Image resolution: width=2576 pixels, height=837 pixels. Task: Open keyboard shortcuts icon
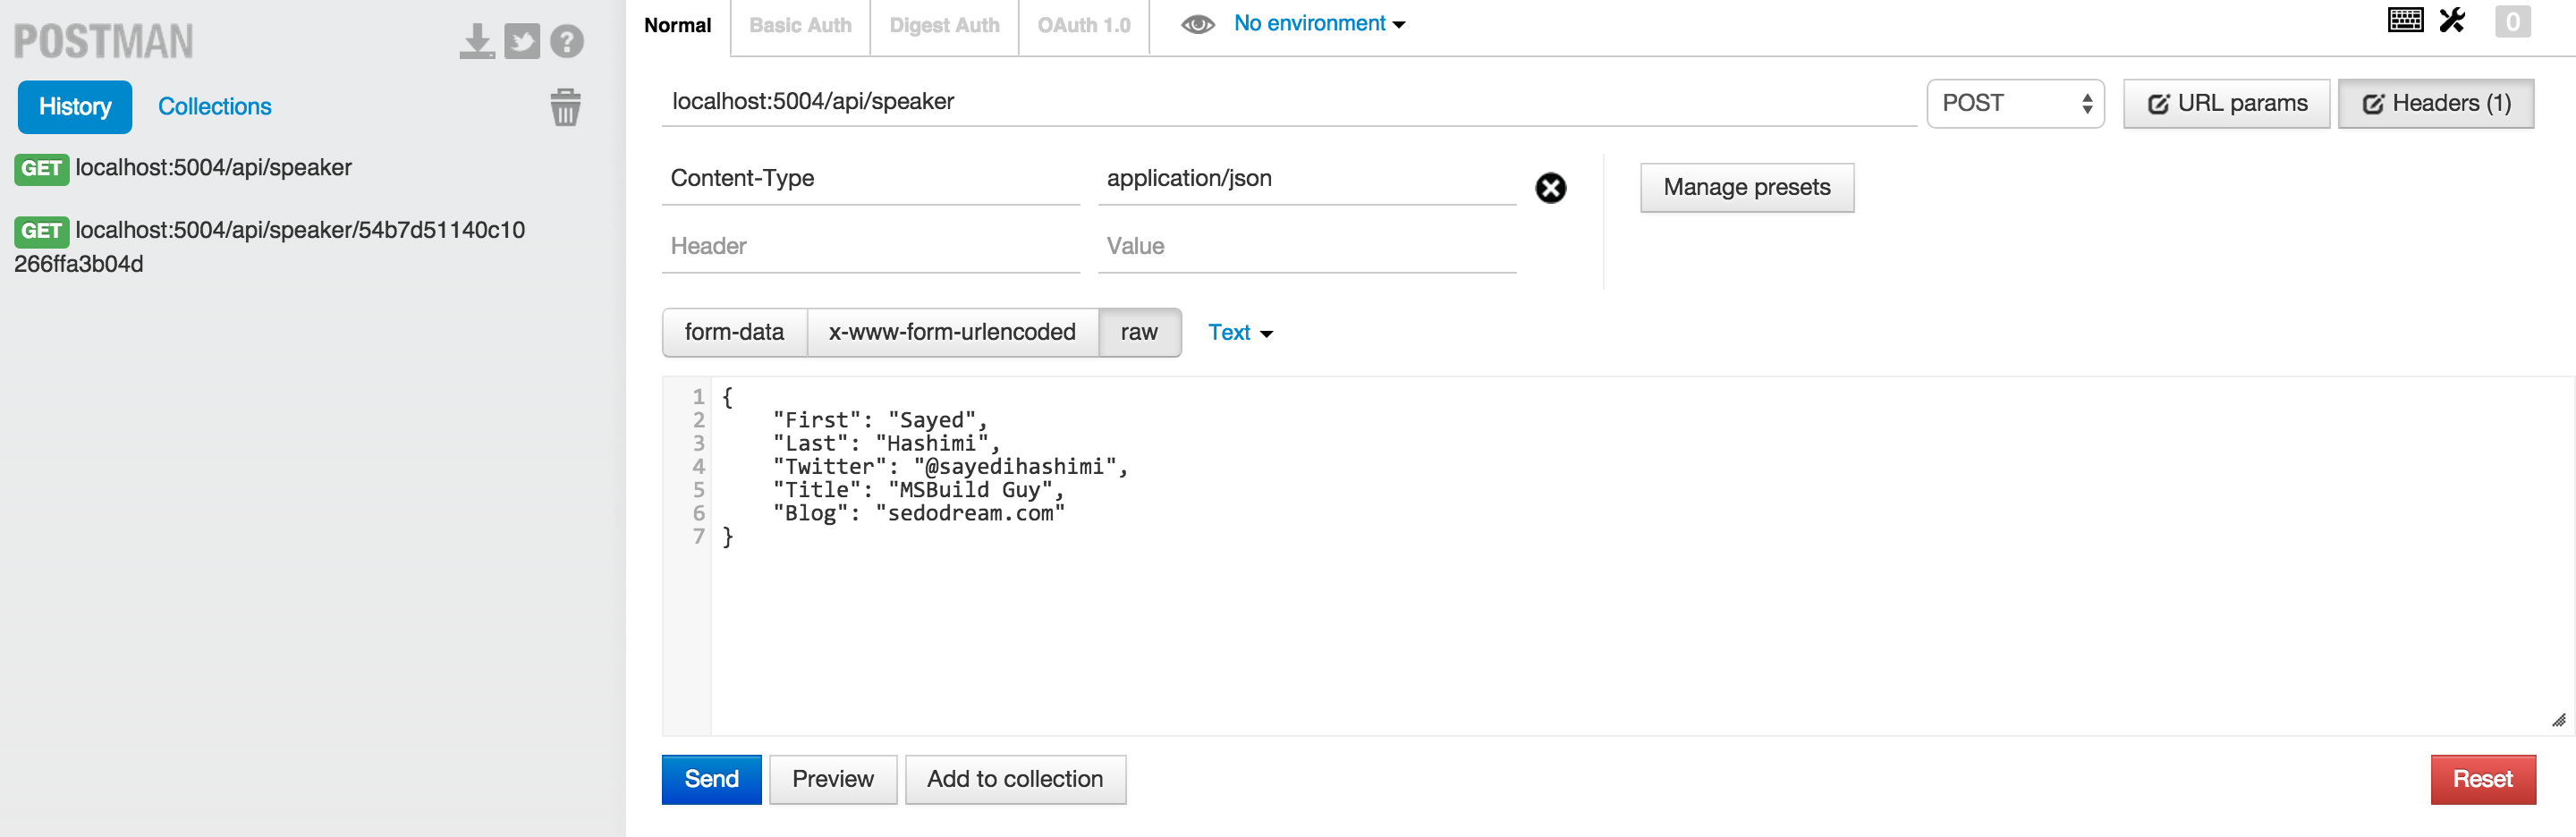click(2405, 20)
